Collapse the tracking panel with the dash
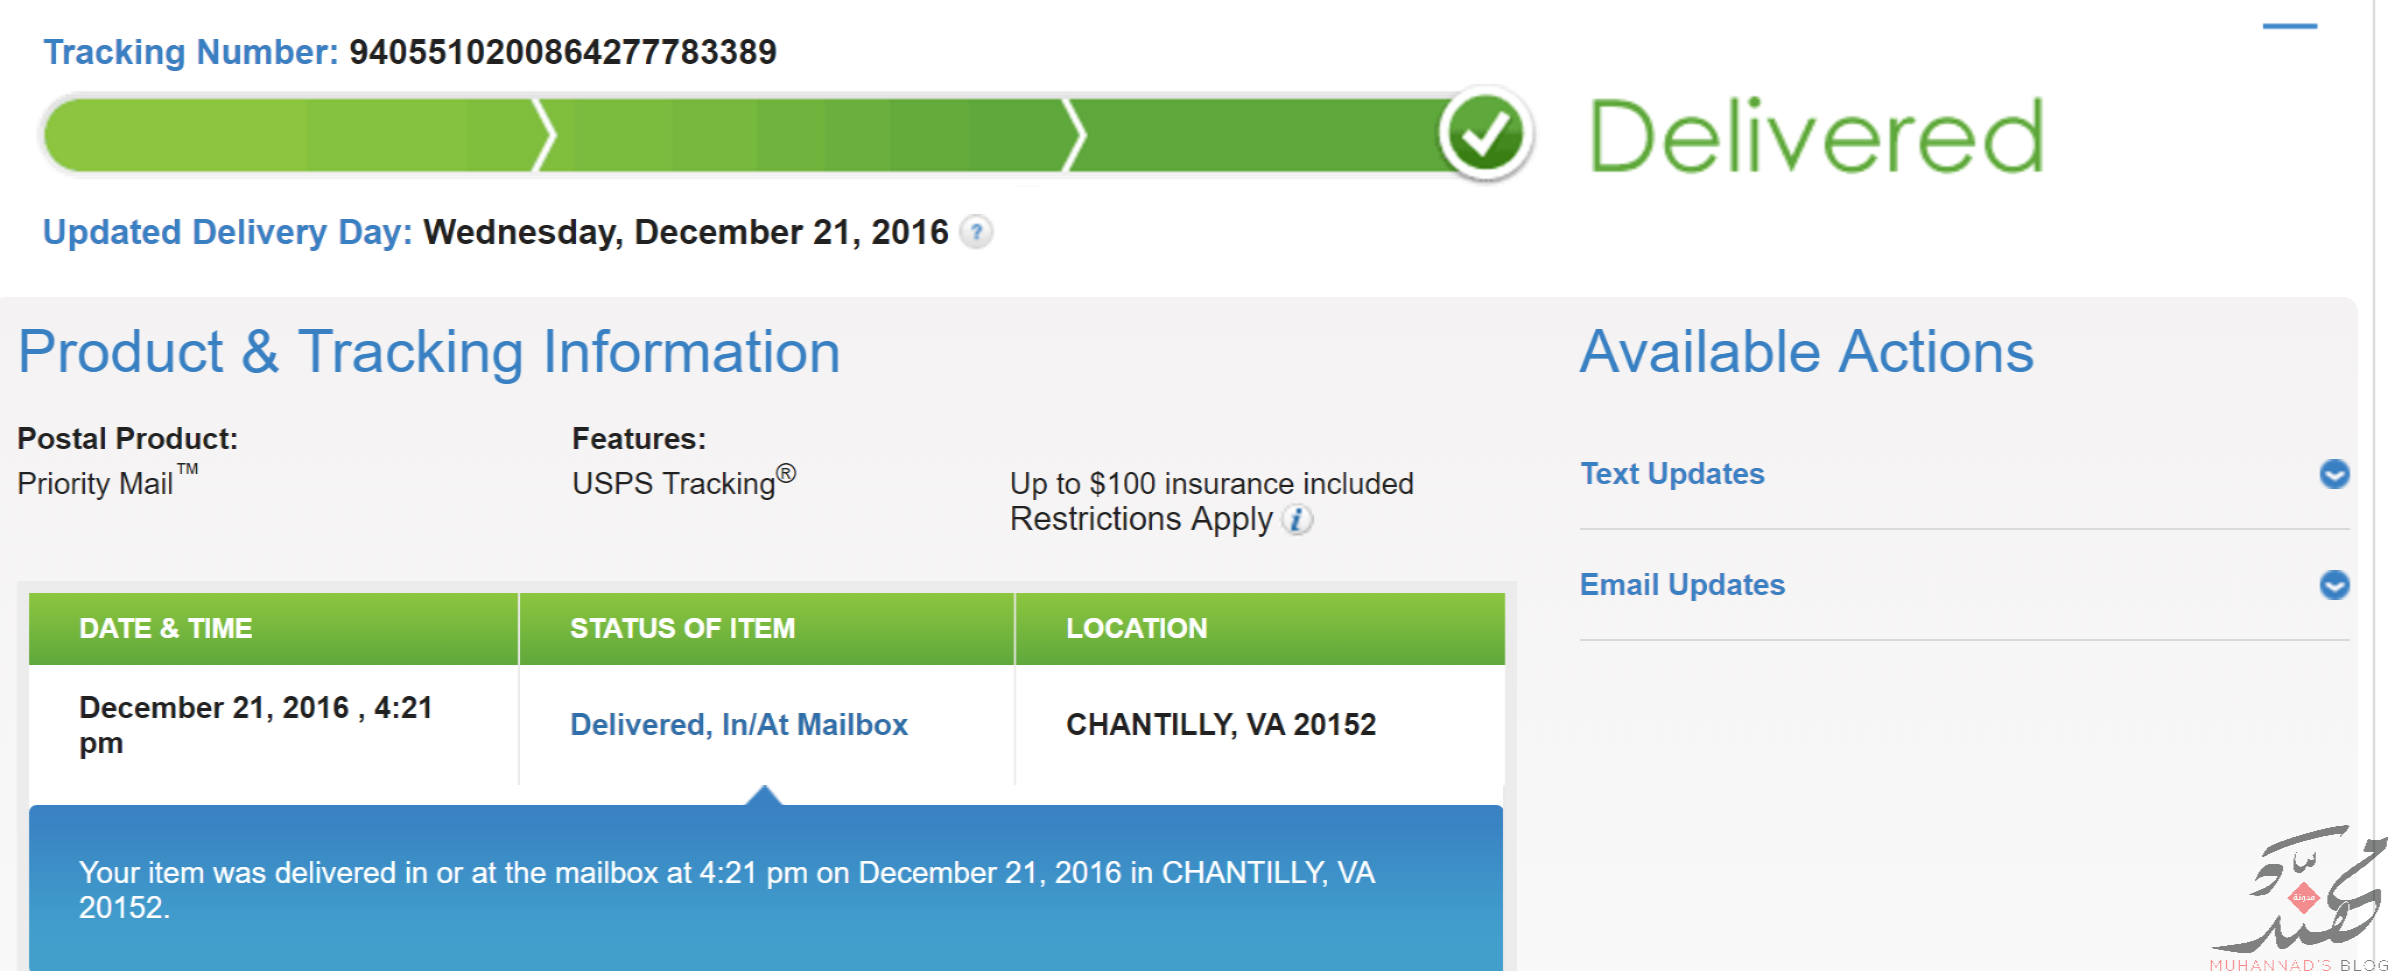 [2290, 26]
